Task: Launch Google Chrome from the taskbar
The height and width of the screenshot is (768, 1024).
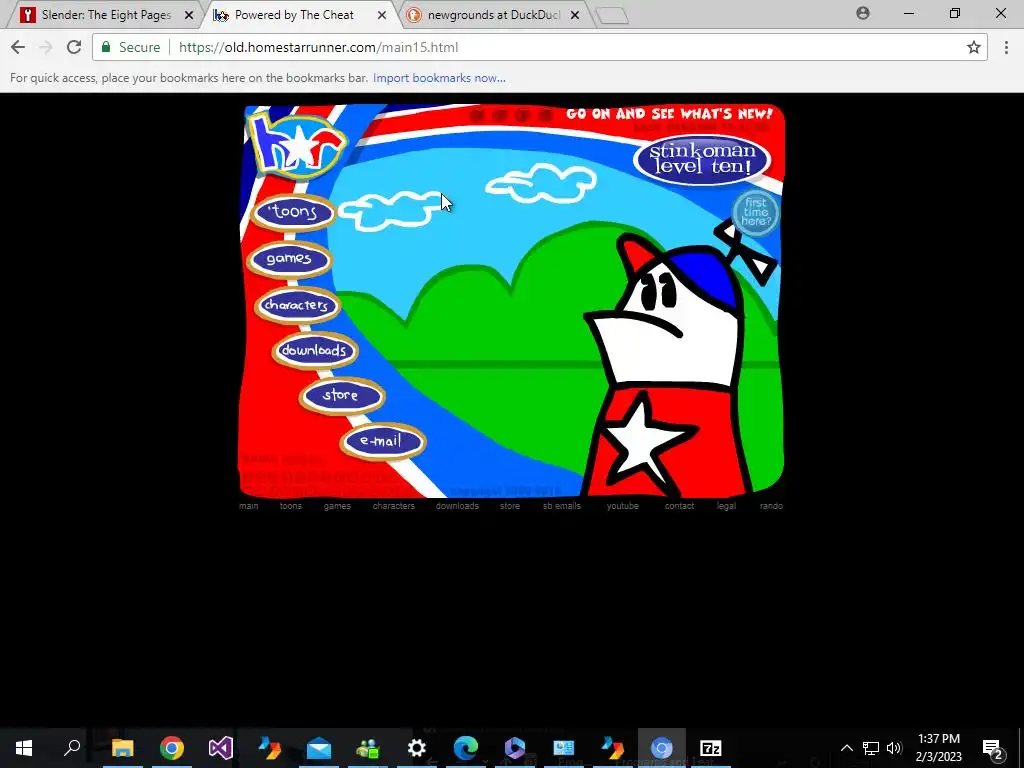Action: 172,748
